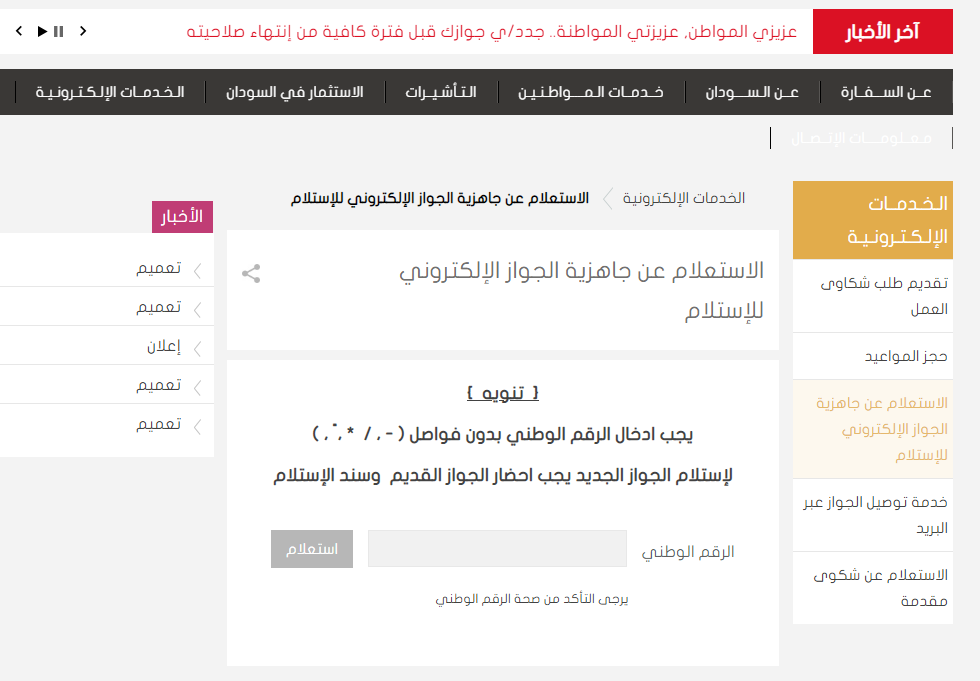Click the الرقم الوطني input field
This screenshot has width=980, height=681.
coord(497,549)
